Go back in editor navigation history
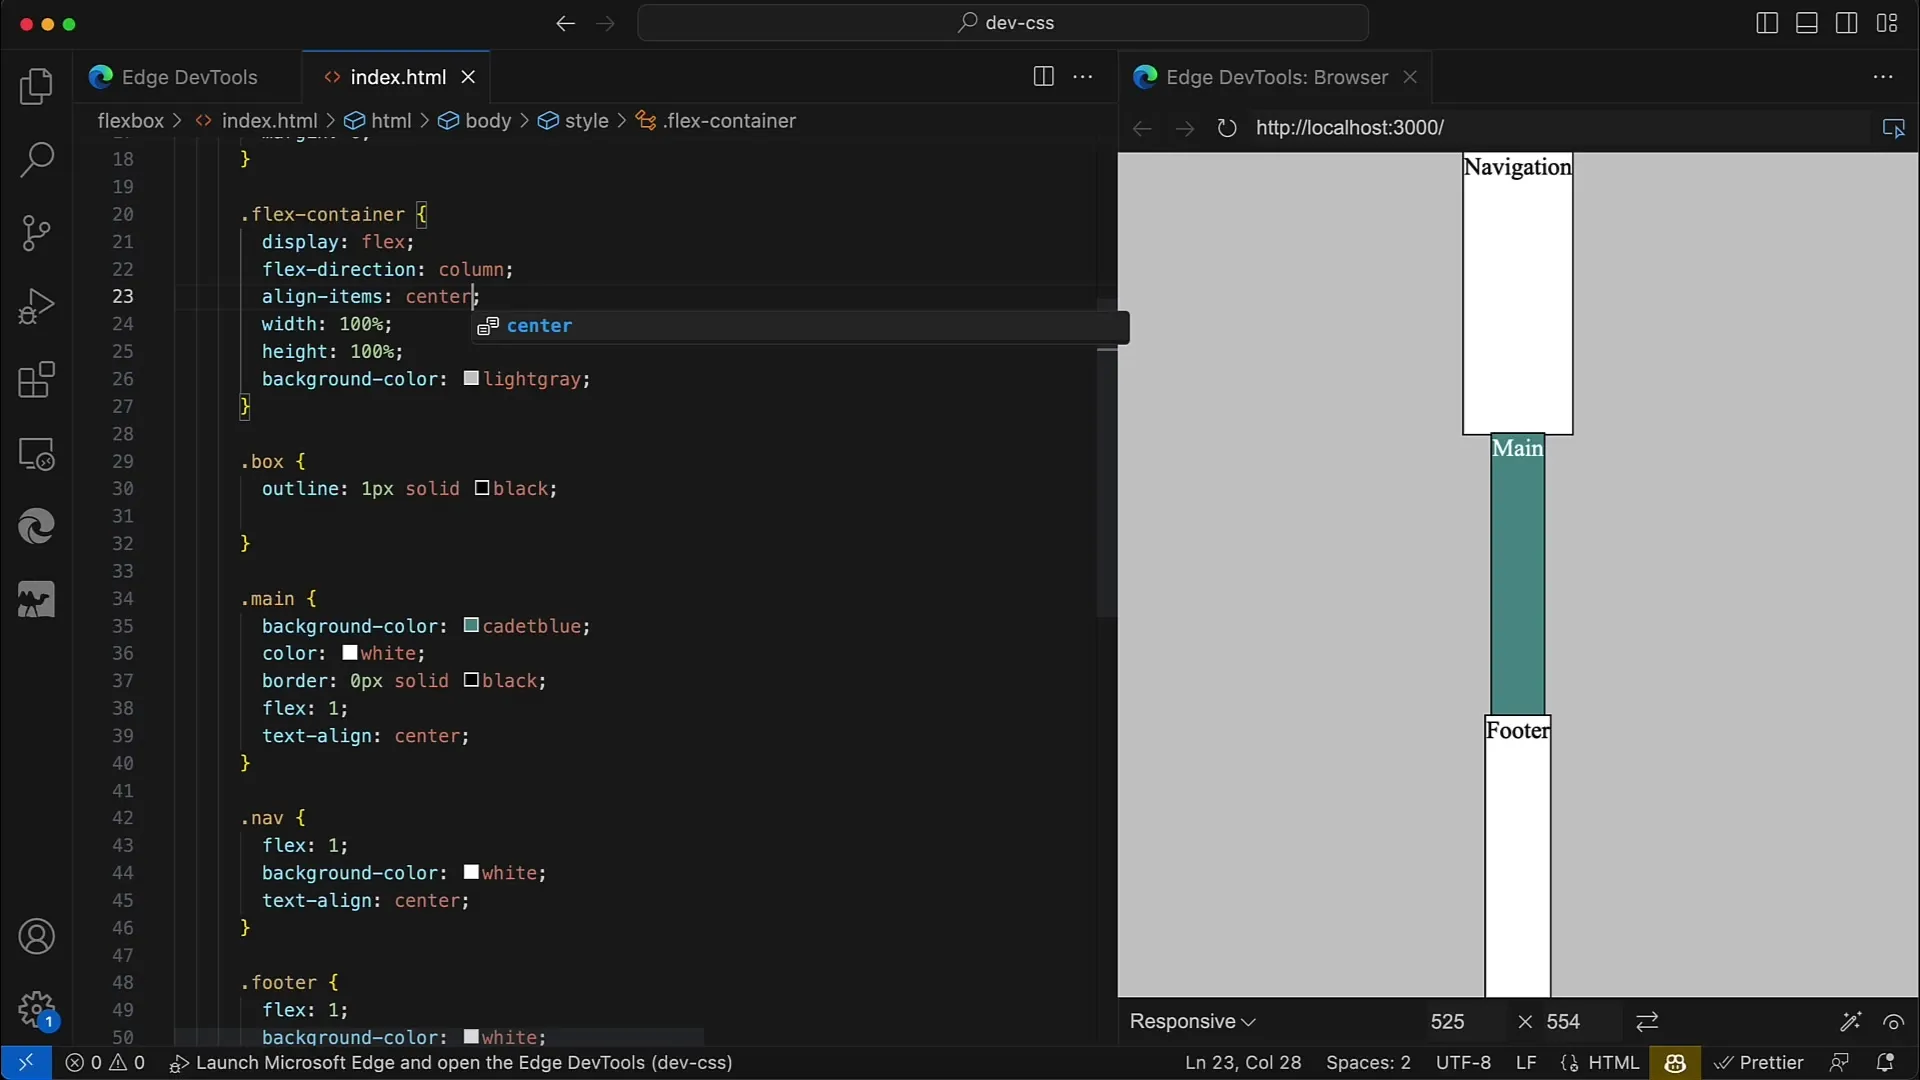The width and height of the screenshot is (1920, 1080). coord(565,23)
